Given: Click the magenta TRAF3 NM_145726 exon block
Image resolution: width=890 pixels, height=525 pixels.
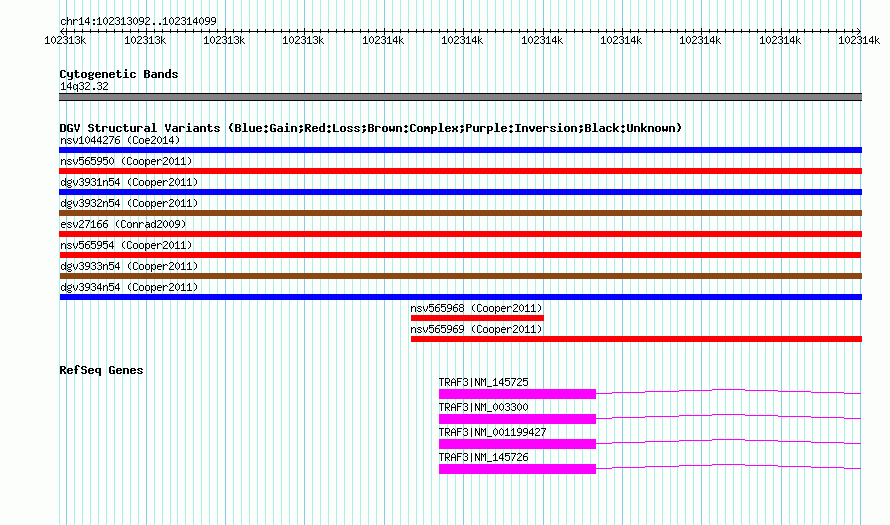Looking at the screenshot, I should [517, 469].
